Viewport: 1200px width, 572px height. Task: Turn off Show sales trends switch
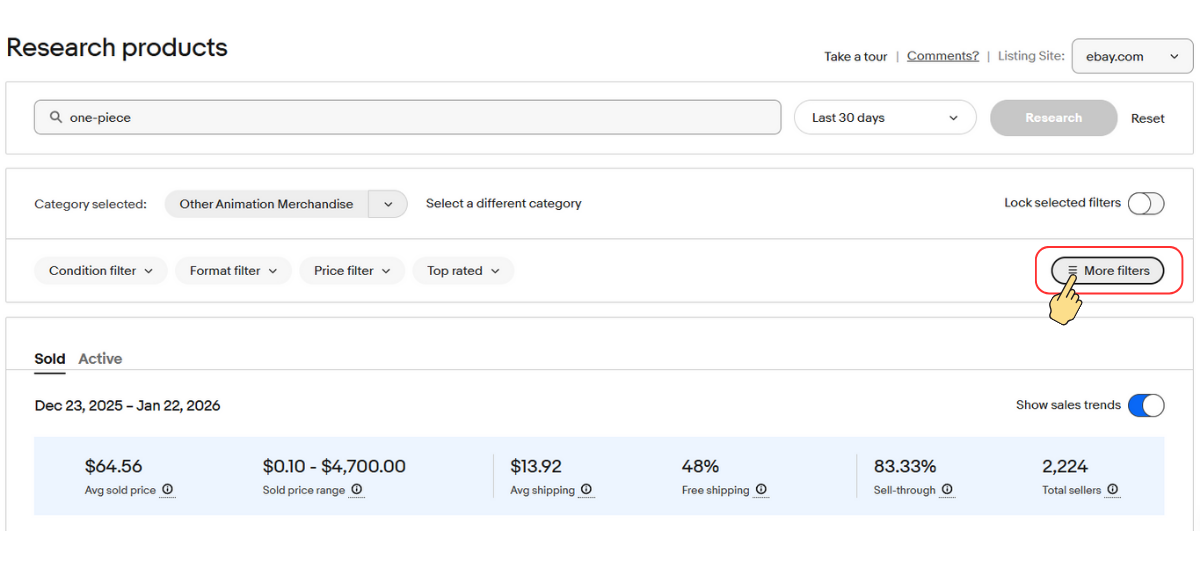point(1146,405)
